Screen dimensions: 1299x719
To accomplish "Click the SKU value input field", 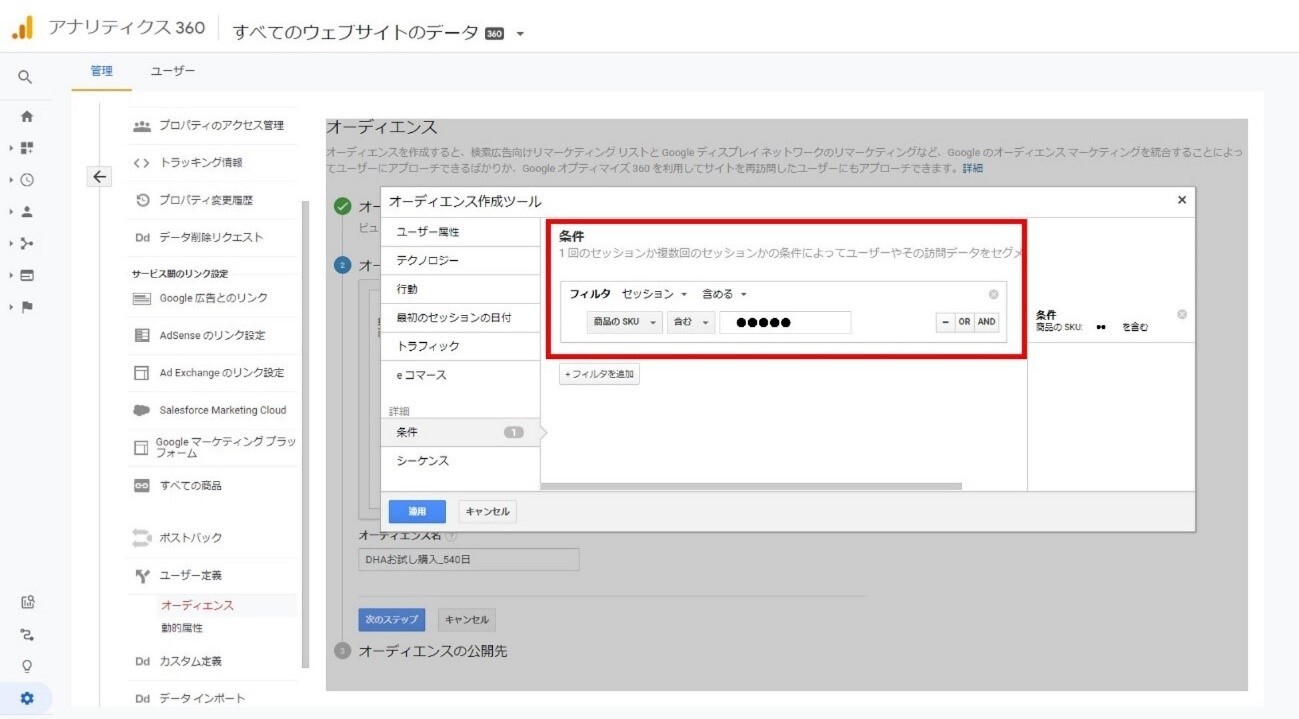I will pyautogui.click(x=785, y=322).
